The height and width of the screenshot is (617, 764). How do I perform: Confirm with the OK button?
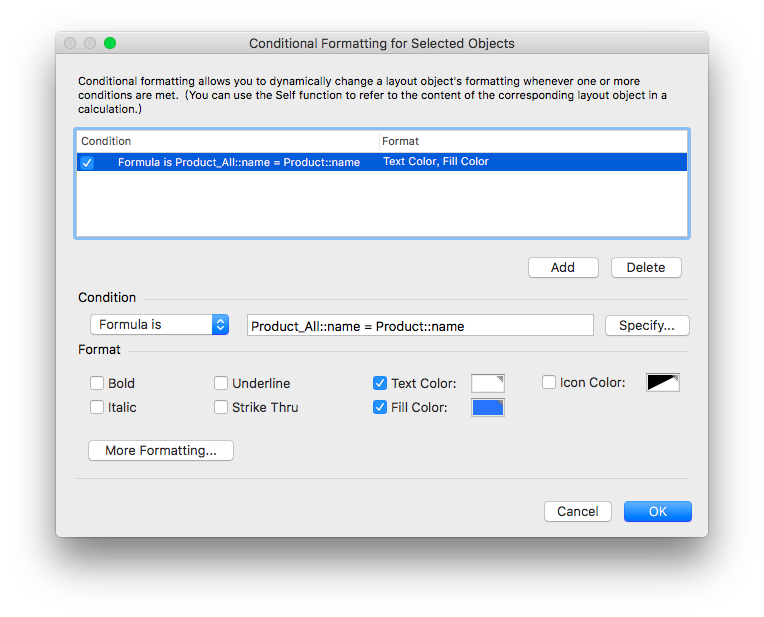(658, 511)
